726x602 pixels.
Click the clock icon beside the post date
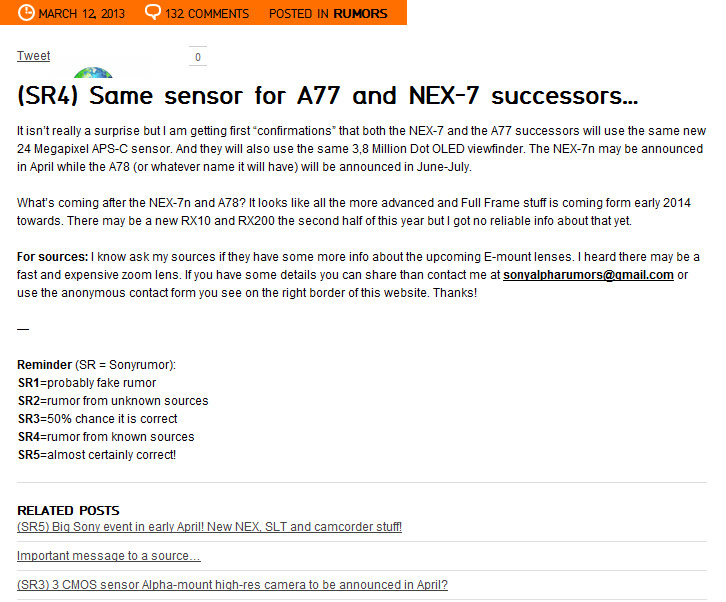tap(26, 13)
